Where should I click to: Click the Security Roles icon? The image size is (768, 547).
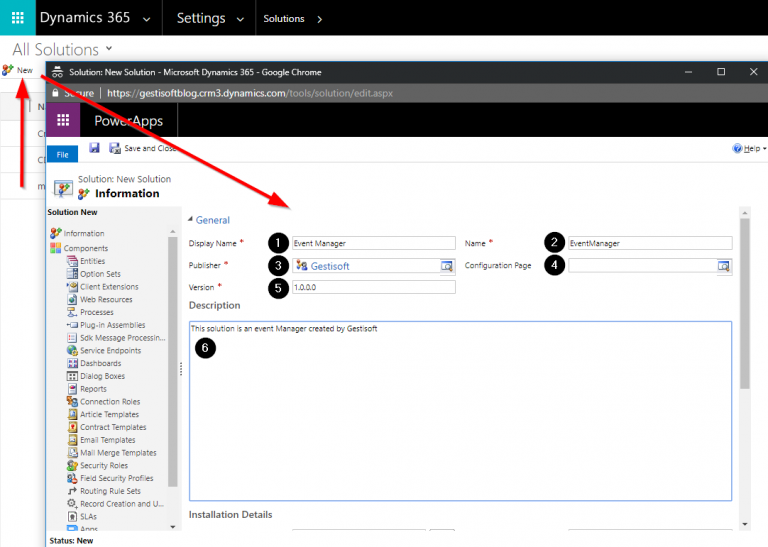tap(72, 465)
